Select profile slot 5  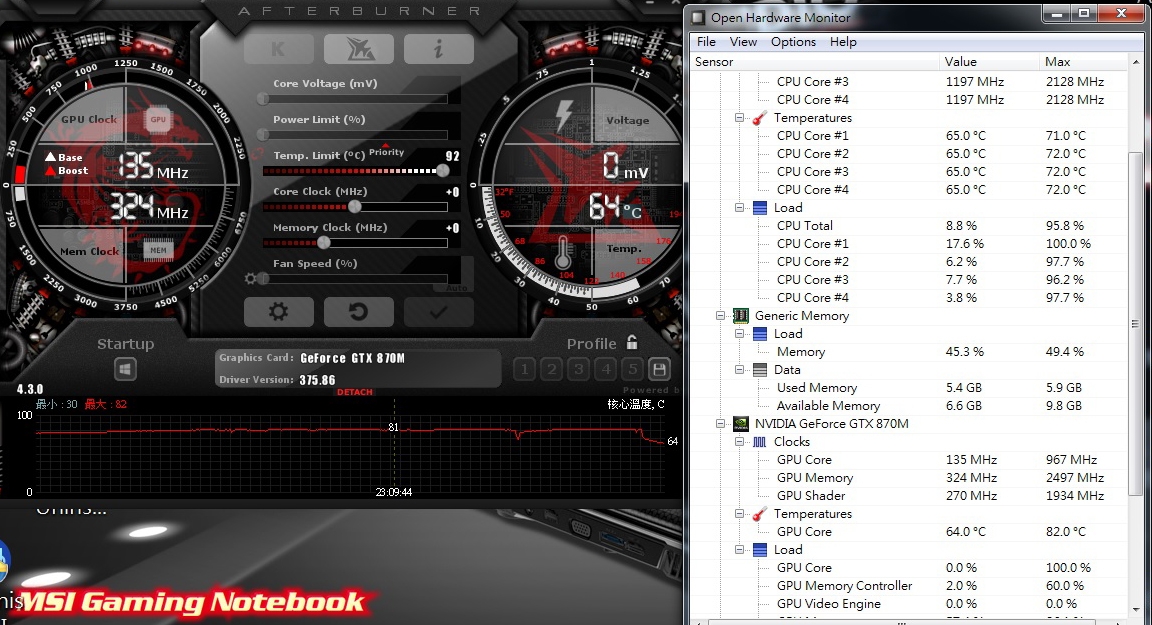pos(633,369)
